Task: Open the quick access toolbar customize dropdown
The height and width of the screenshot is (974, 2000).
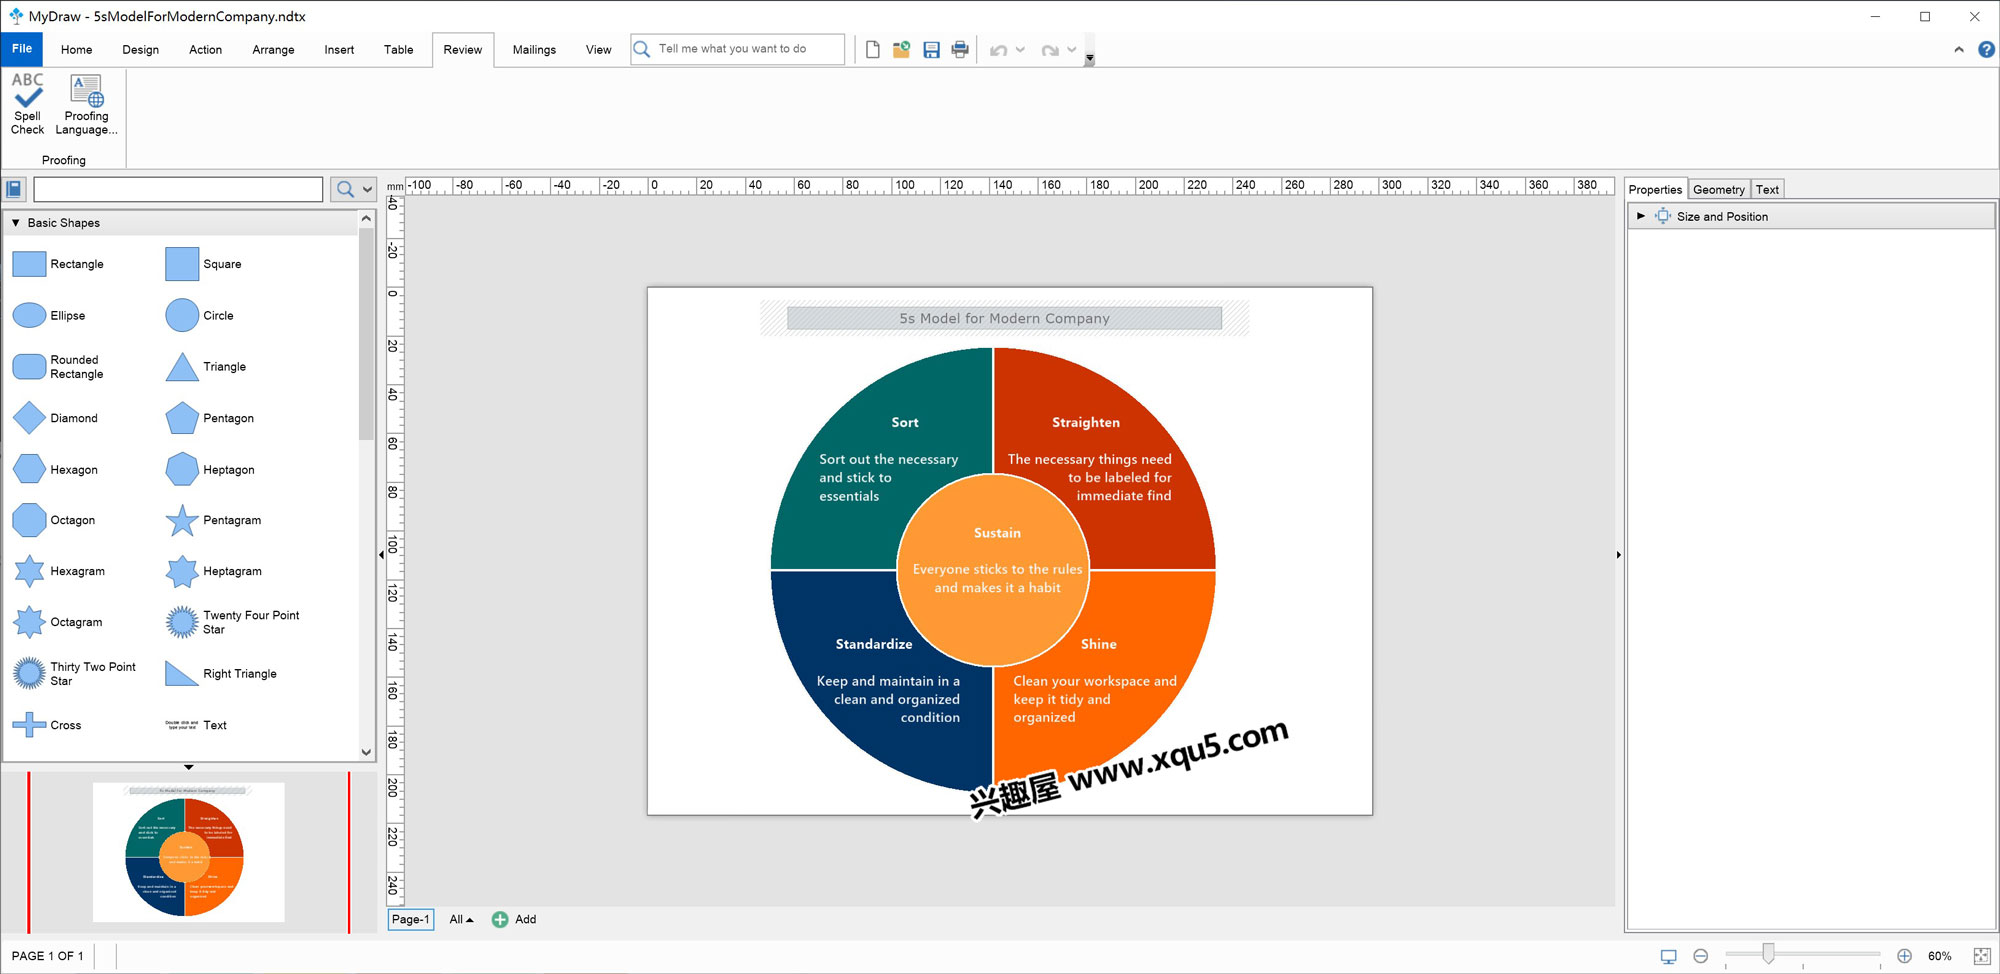Action: [x=1089, y=58]
